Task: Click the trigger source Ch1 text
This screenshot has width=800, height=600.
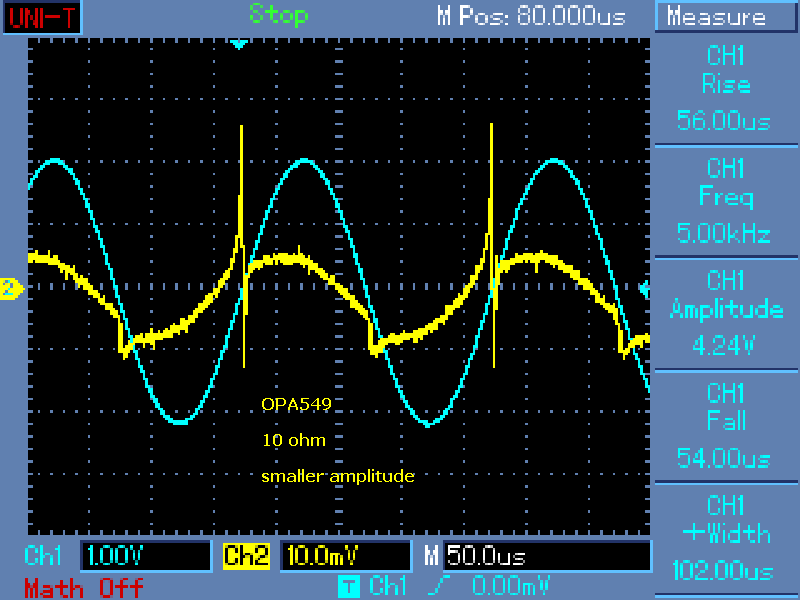Action: [388, 586]
